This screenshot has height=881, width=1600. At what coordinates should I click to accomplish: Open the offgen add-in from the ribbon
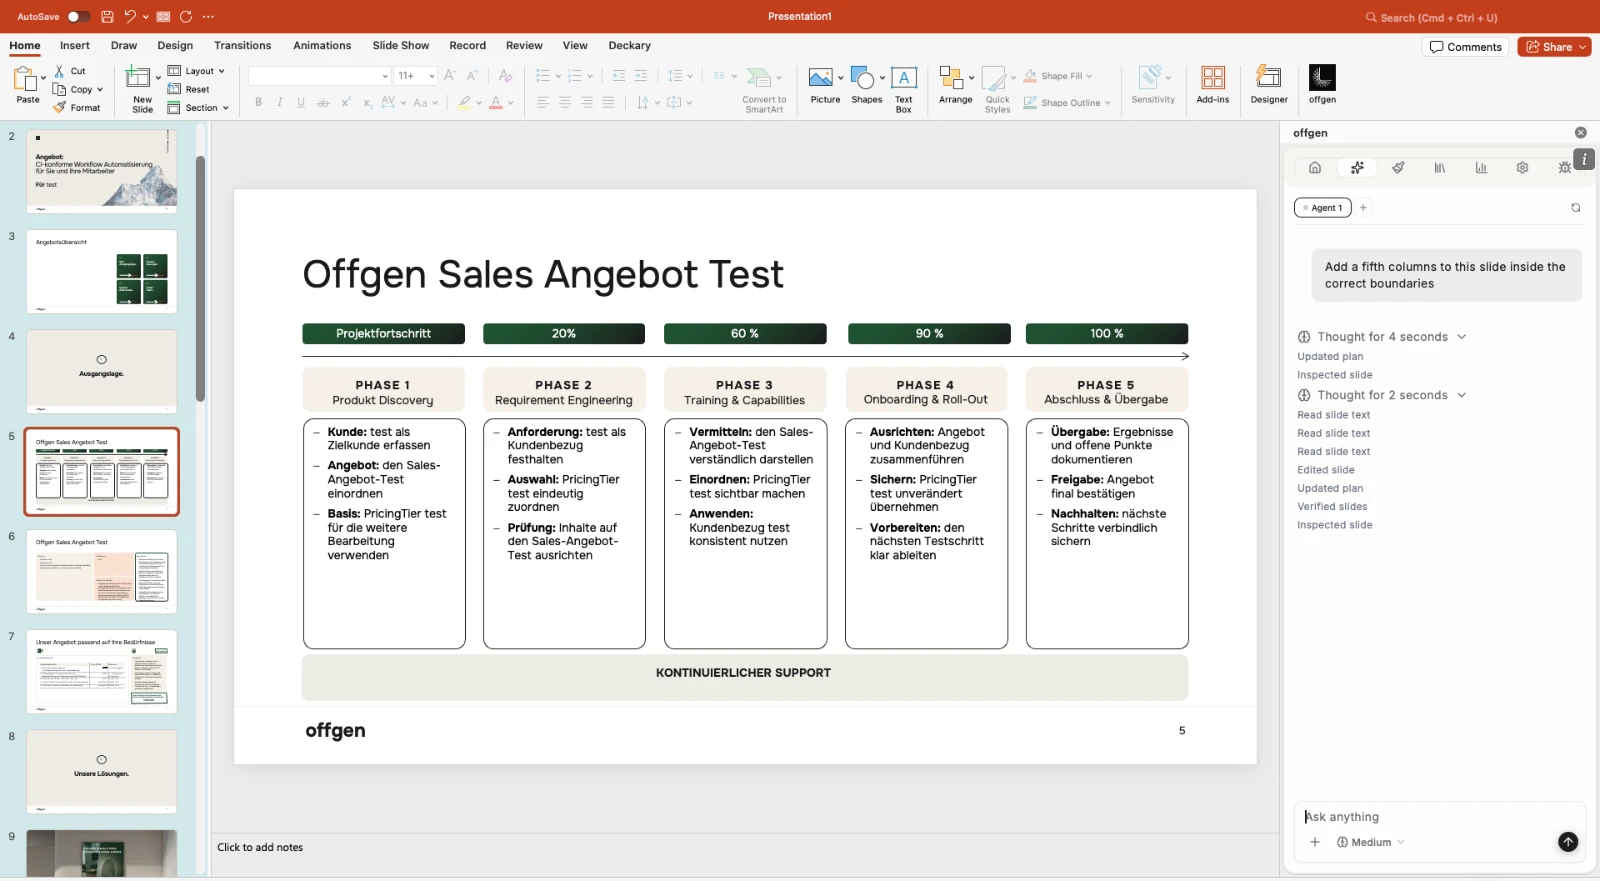[1322, 84]
